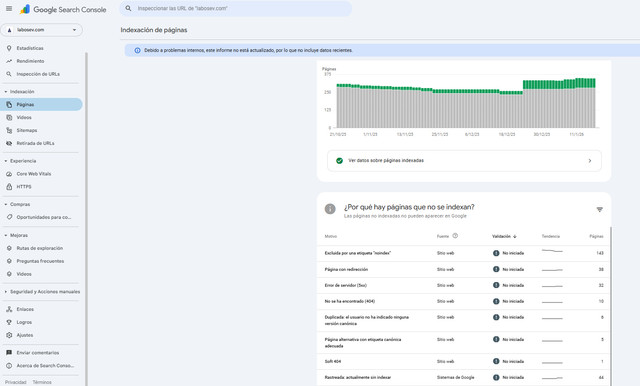This screenshot has width=640, height=386.
Task: Open Sitemaps in the sidebar
Action: (x=27, y=131)
